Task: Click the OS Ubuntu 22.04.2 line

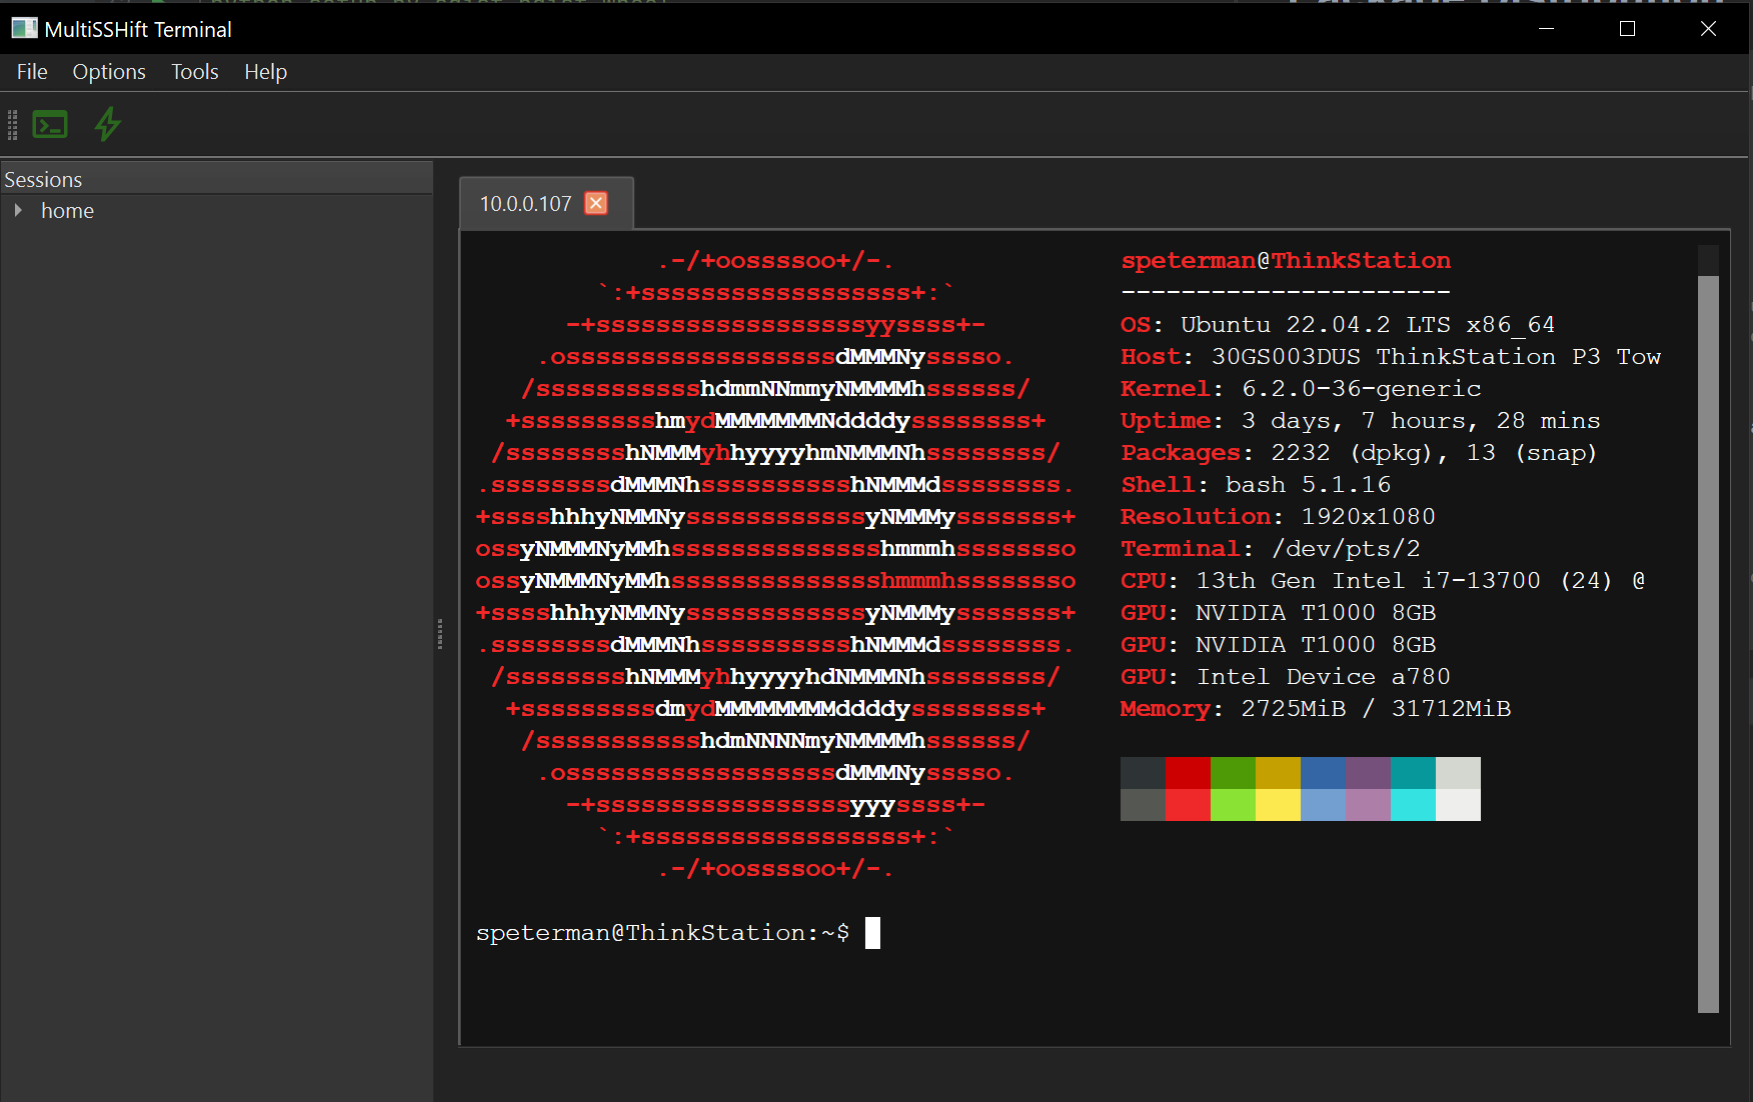Action: tap(1338, 325)
